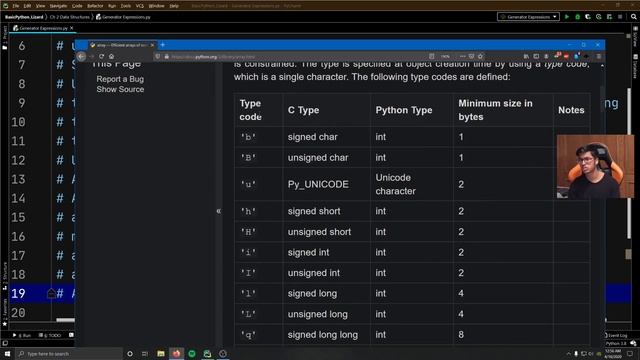
Task: Open the Project tool window sidebar
Action: [4, 38]
